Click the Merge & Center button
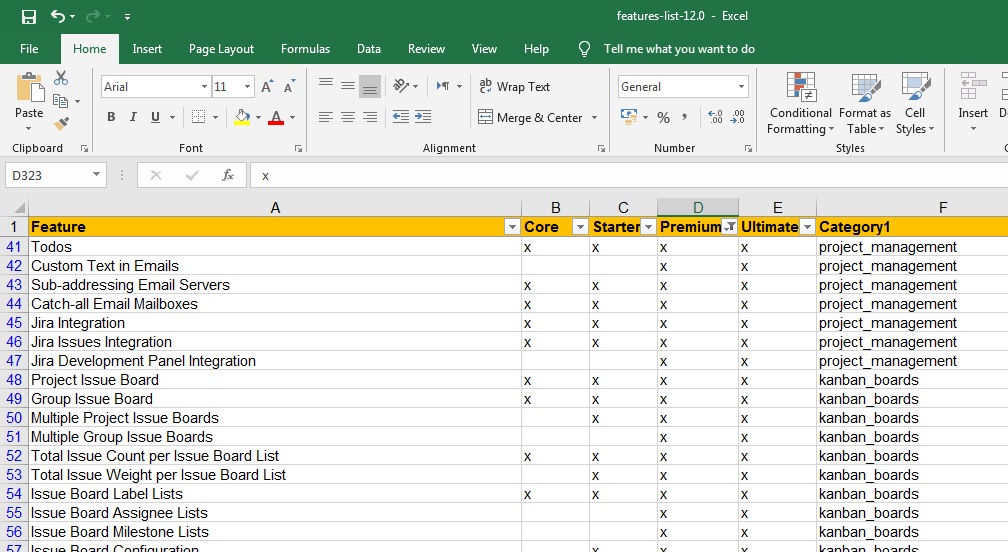 click(530, 118)
